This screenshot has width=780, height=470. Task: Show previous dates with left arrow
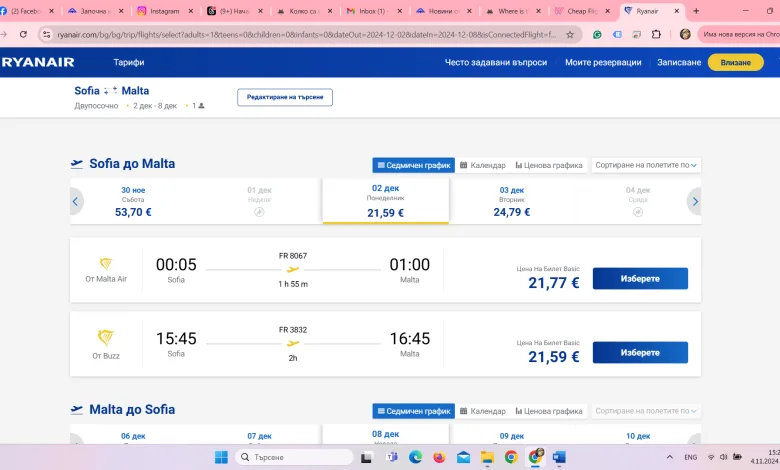[75, 202]
